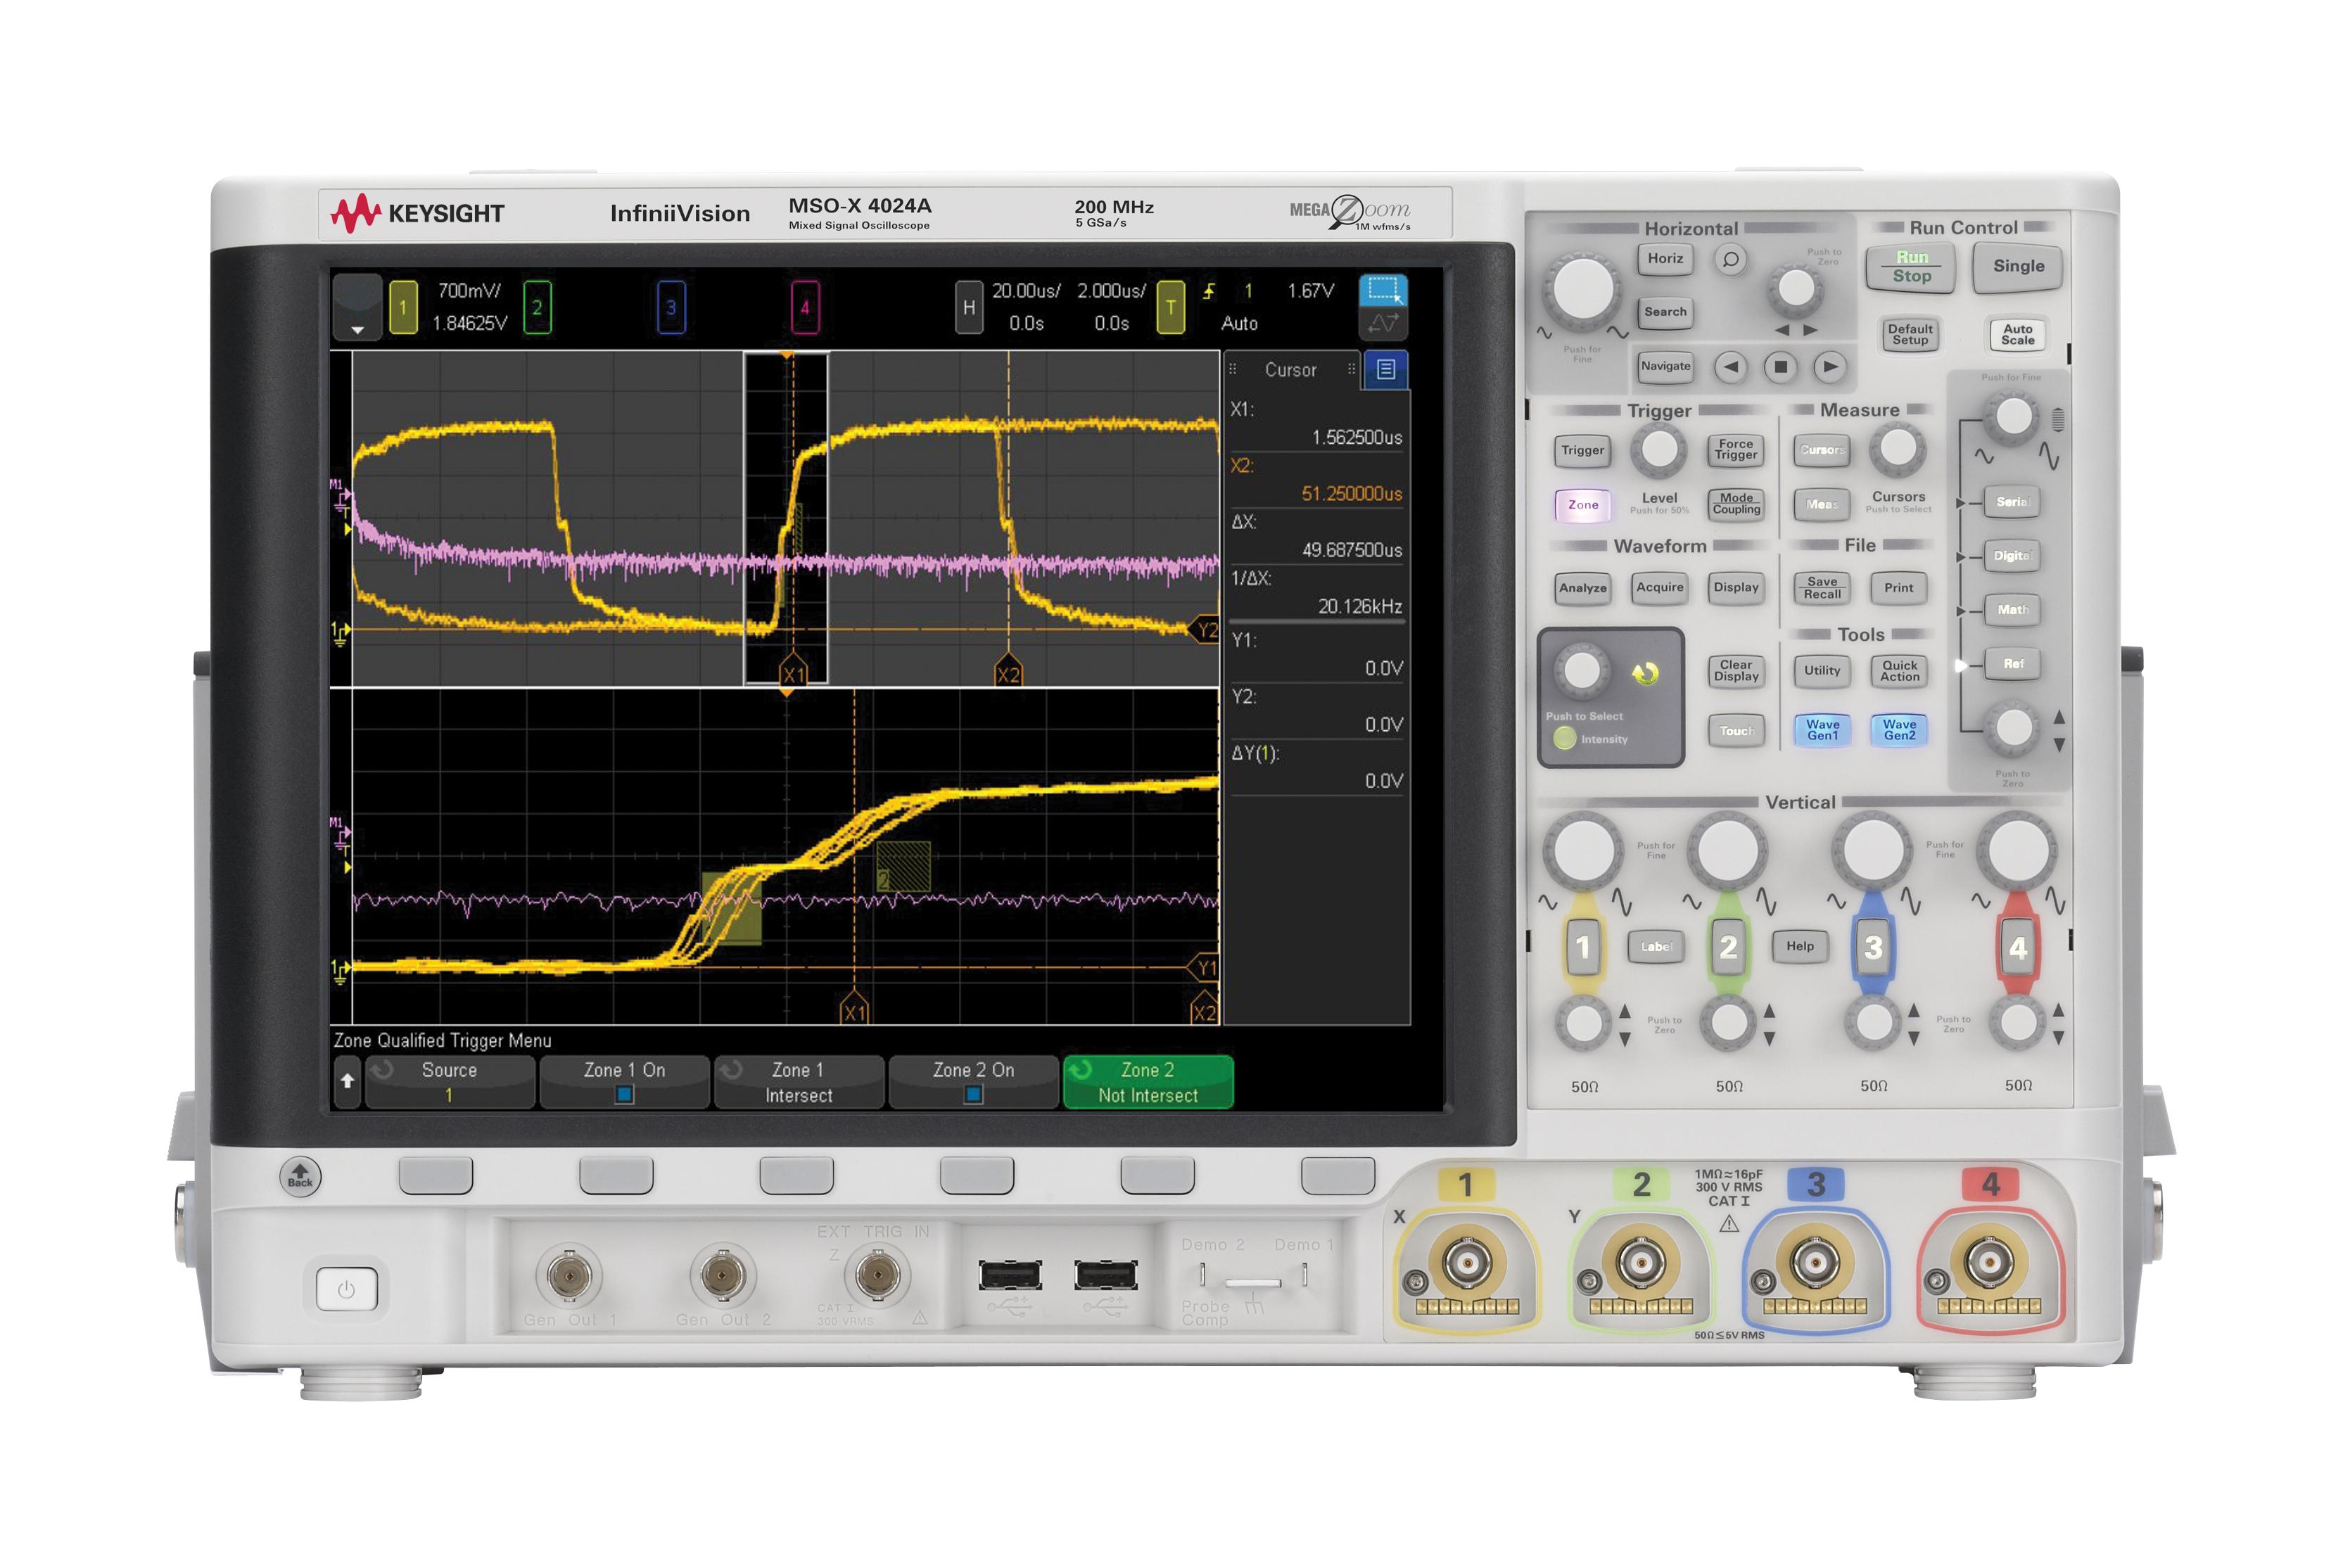The image size is (2343, 1568).
Task: Push the Intensity button
Action: [1565, 739]
